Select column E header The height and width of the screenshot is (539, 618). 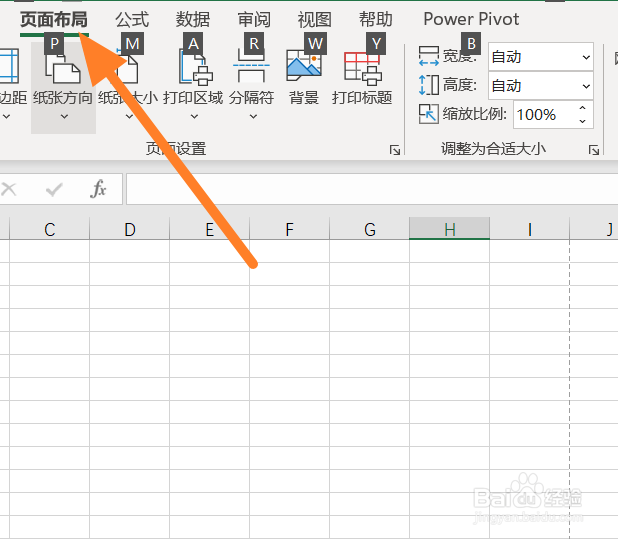click(x=210, y=229)
